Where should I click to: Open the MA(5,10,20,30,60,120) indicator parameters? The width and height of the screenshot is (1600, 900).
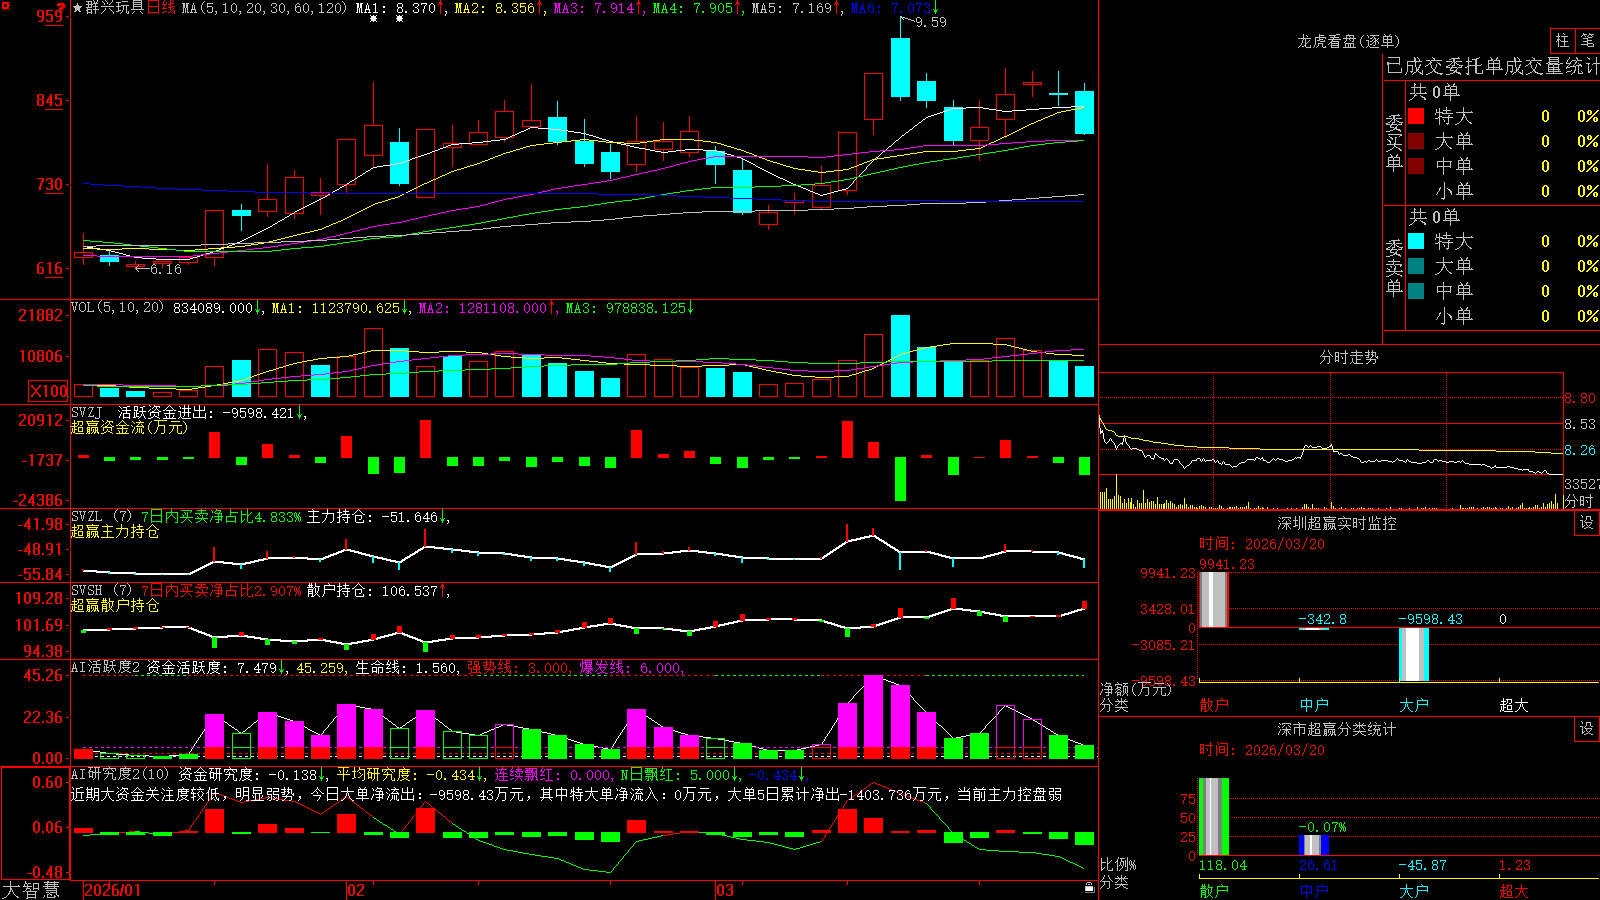pos(264,8)
